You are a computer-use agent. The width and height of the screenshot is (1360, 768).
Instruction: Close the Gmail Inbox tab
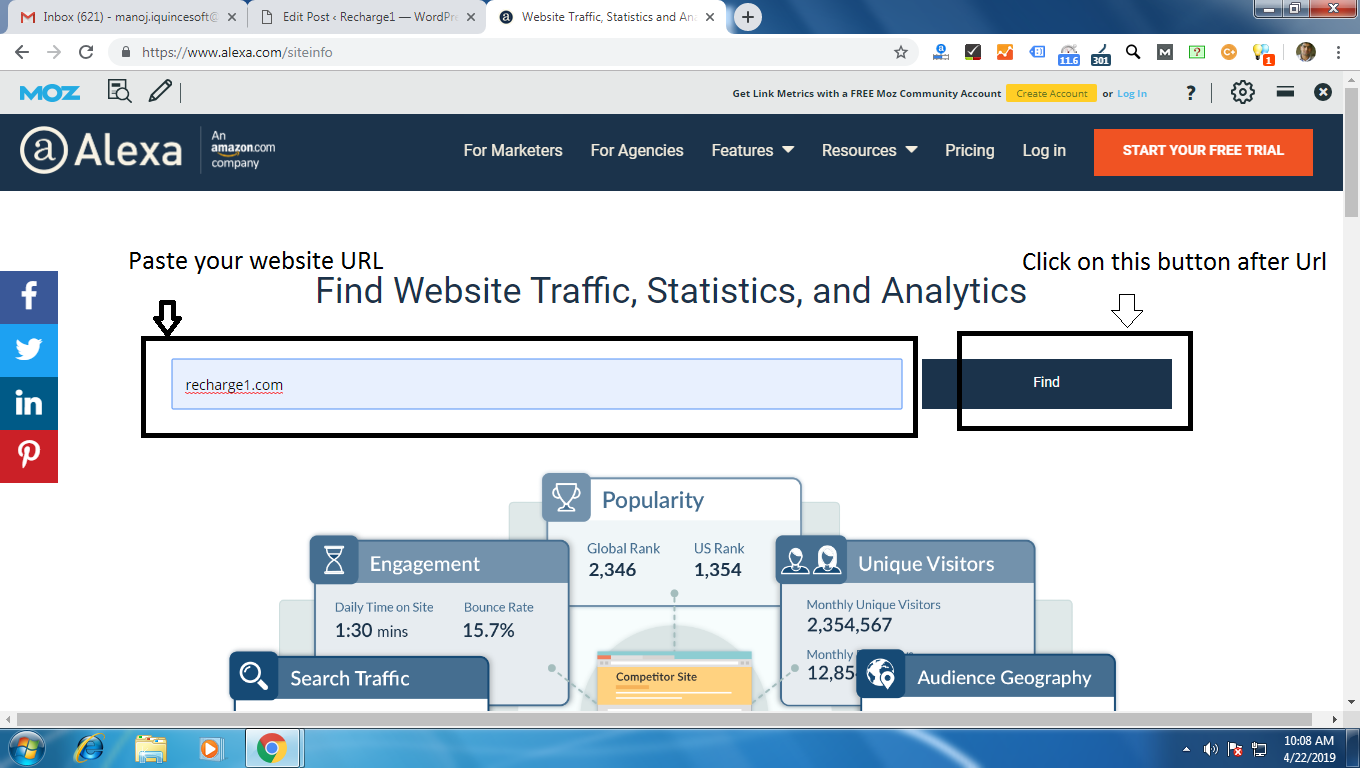click(x=231, y=17)
